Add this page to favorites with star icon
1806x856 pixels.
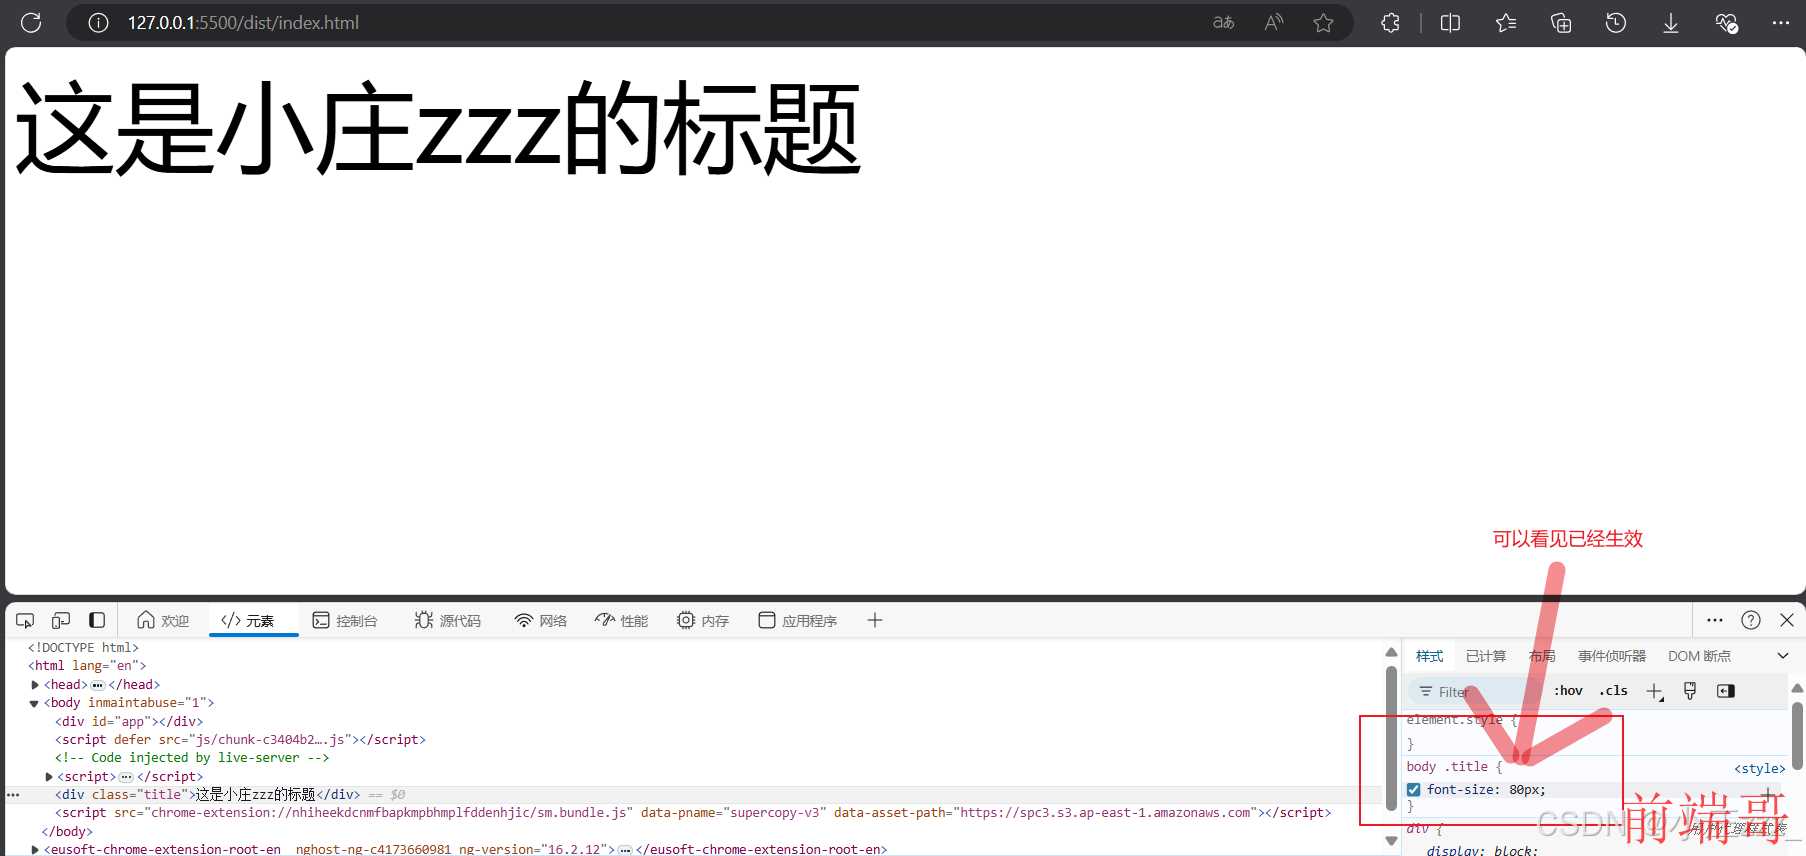pyautogui.click(x=1323, y=22)
